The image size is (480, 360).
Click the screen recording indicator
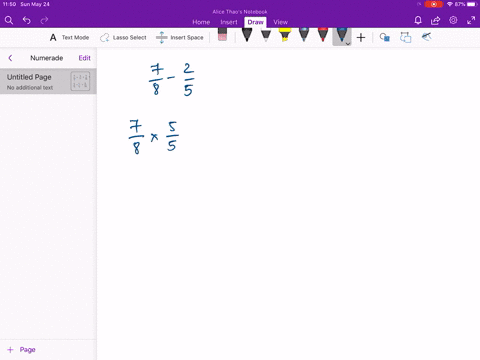434,4
